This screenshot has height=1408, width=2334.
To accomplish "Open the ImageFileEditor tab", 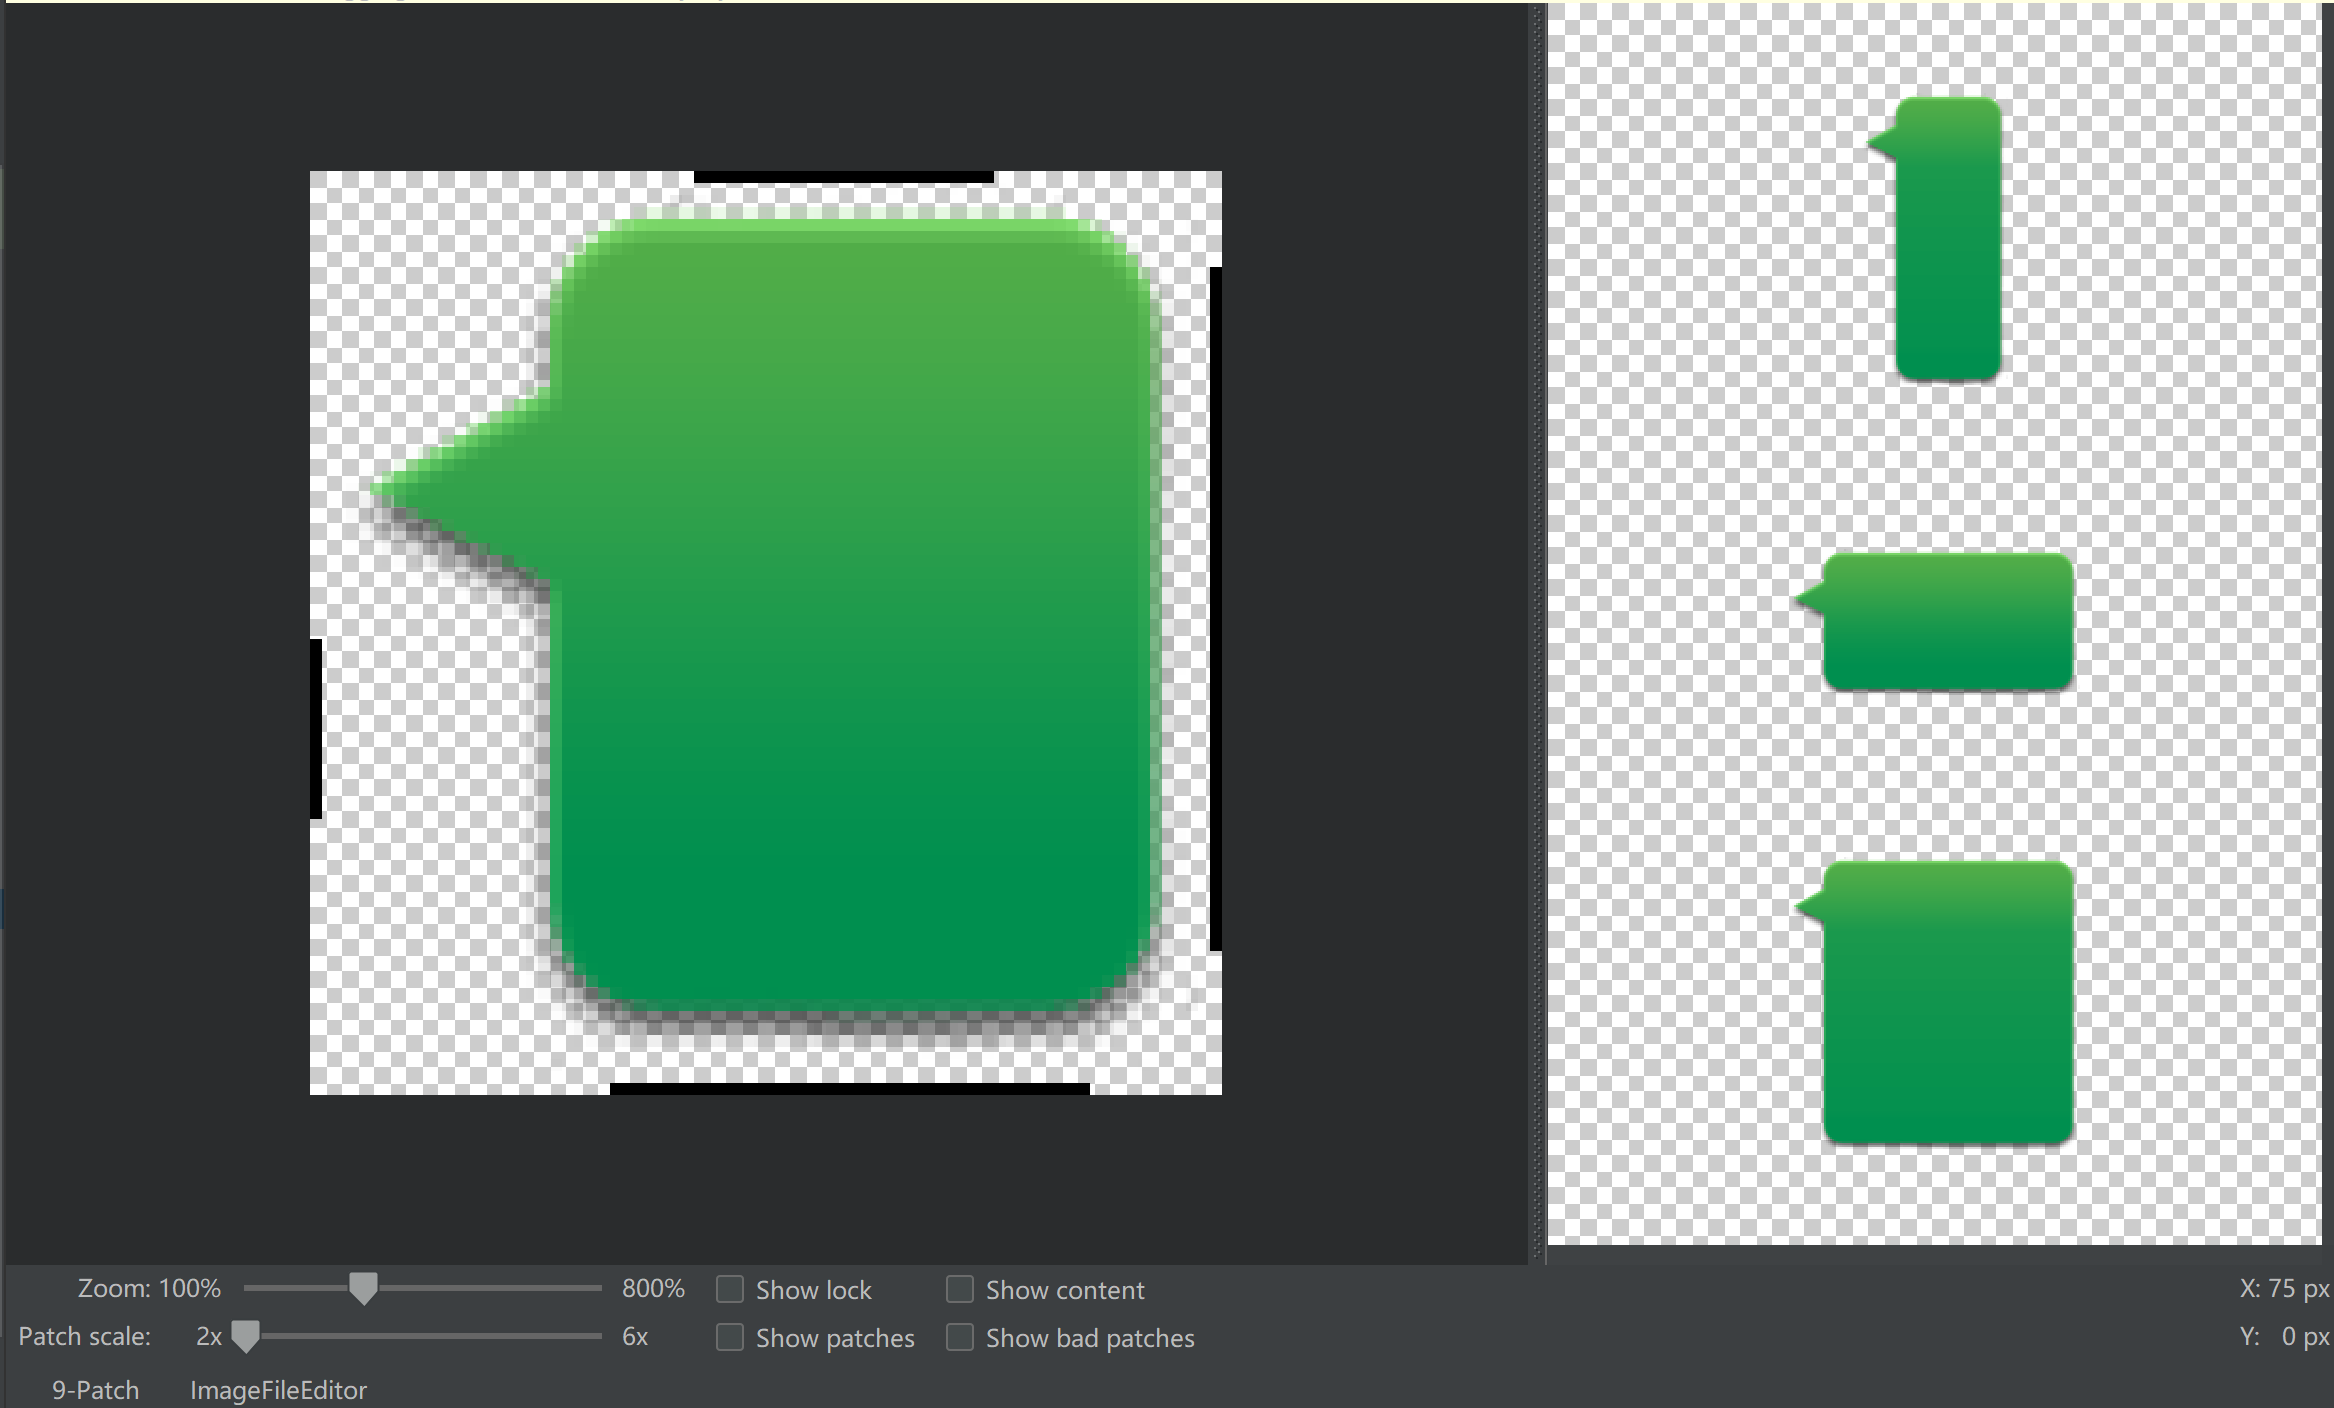I will 278,1390.
